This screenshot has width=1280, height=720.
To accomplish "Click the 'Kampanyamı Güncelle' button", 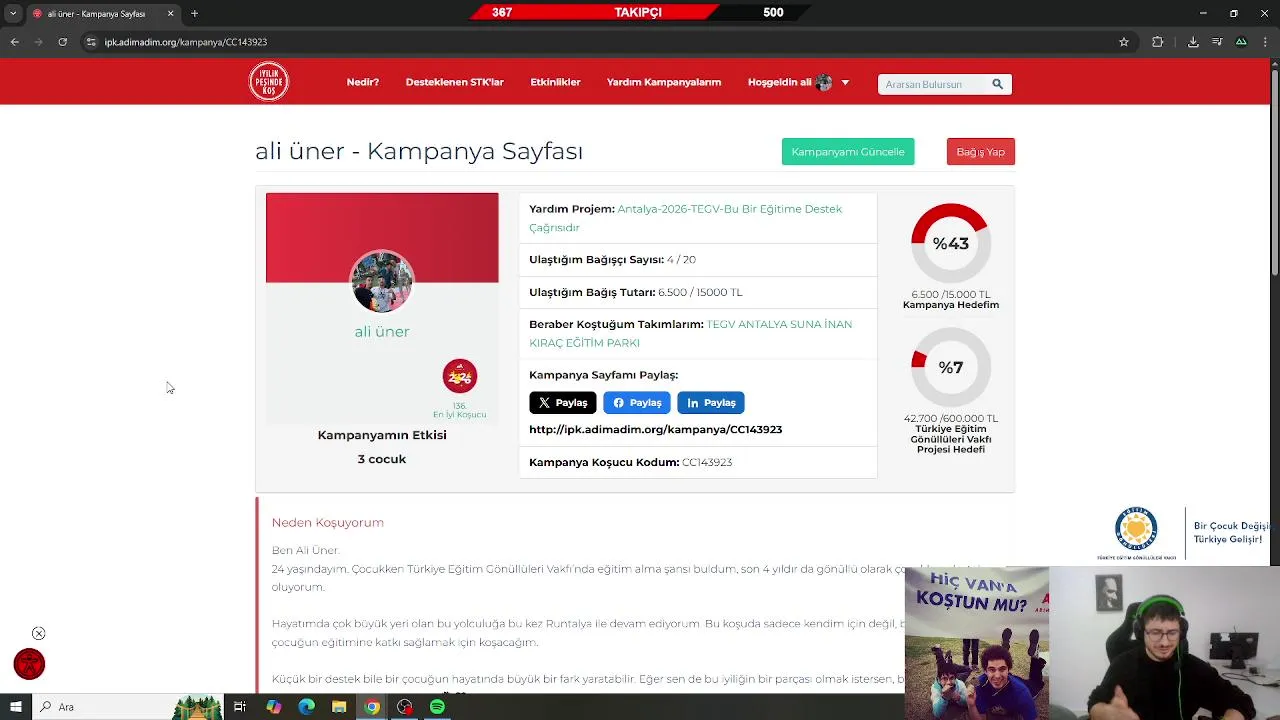I will click(848, 152).
